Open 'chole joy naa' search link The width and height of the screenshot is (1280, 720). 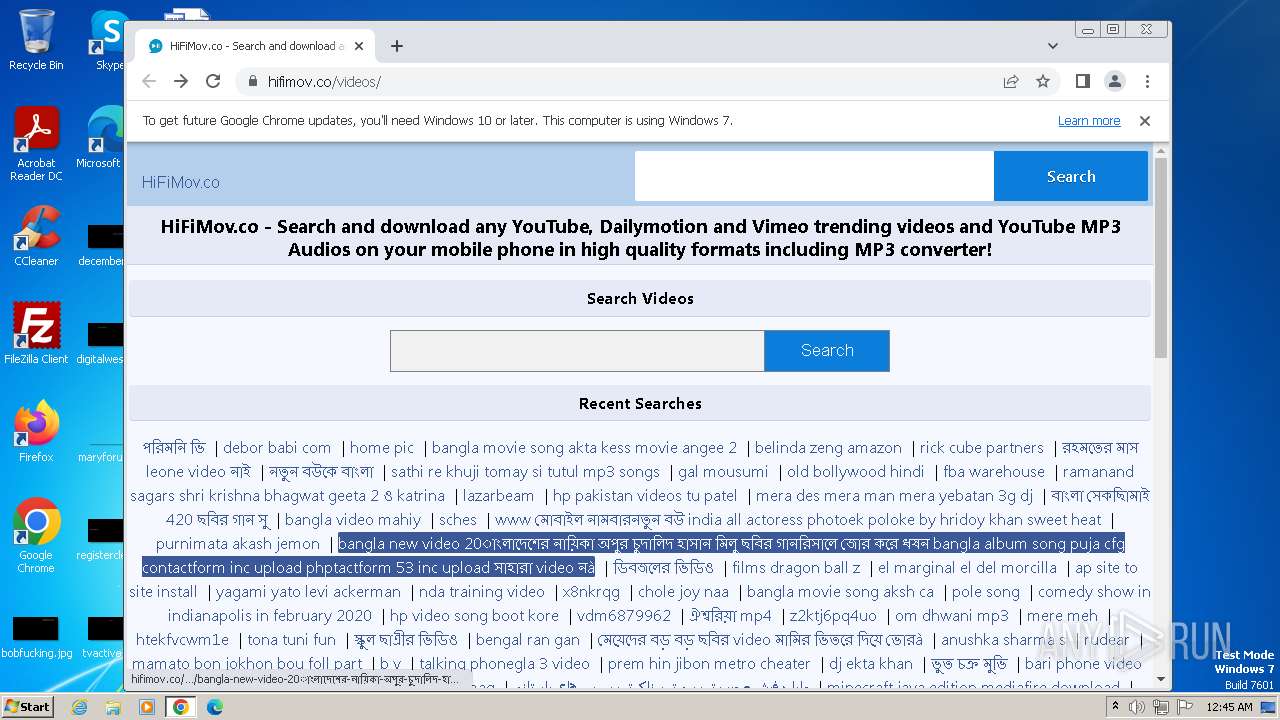[x=683, y=592]
